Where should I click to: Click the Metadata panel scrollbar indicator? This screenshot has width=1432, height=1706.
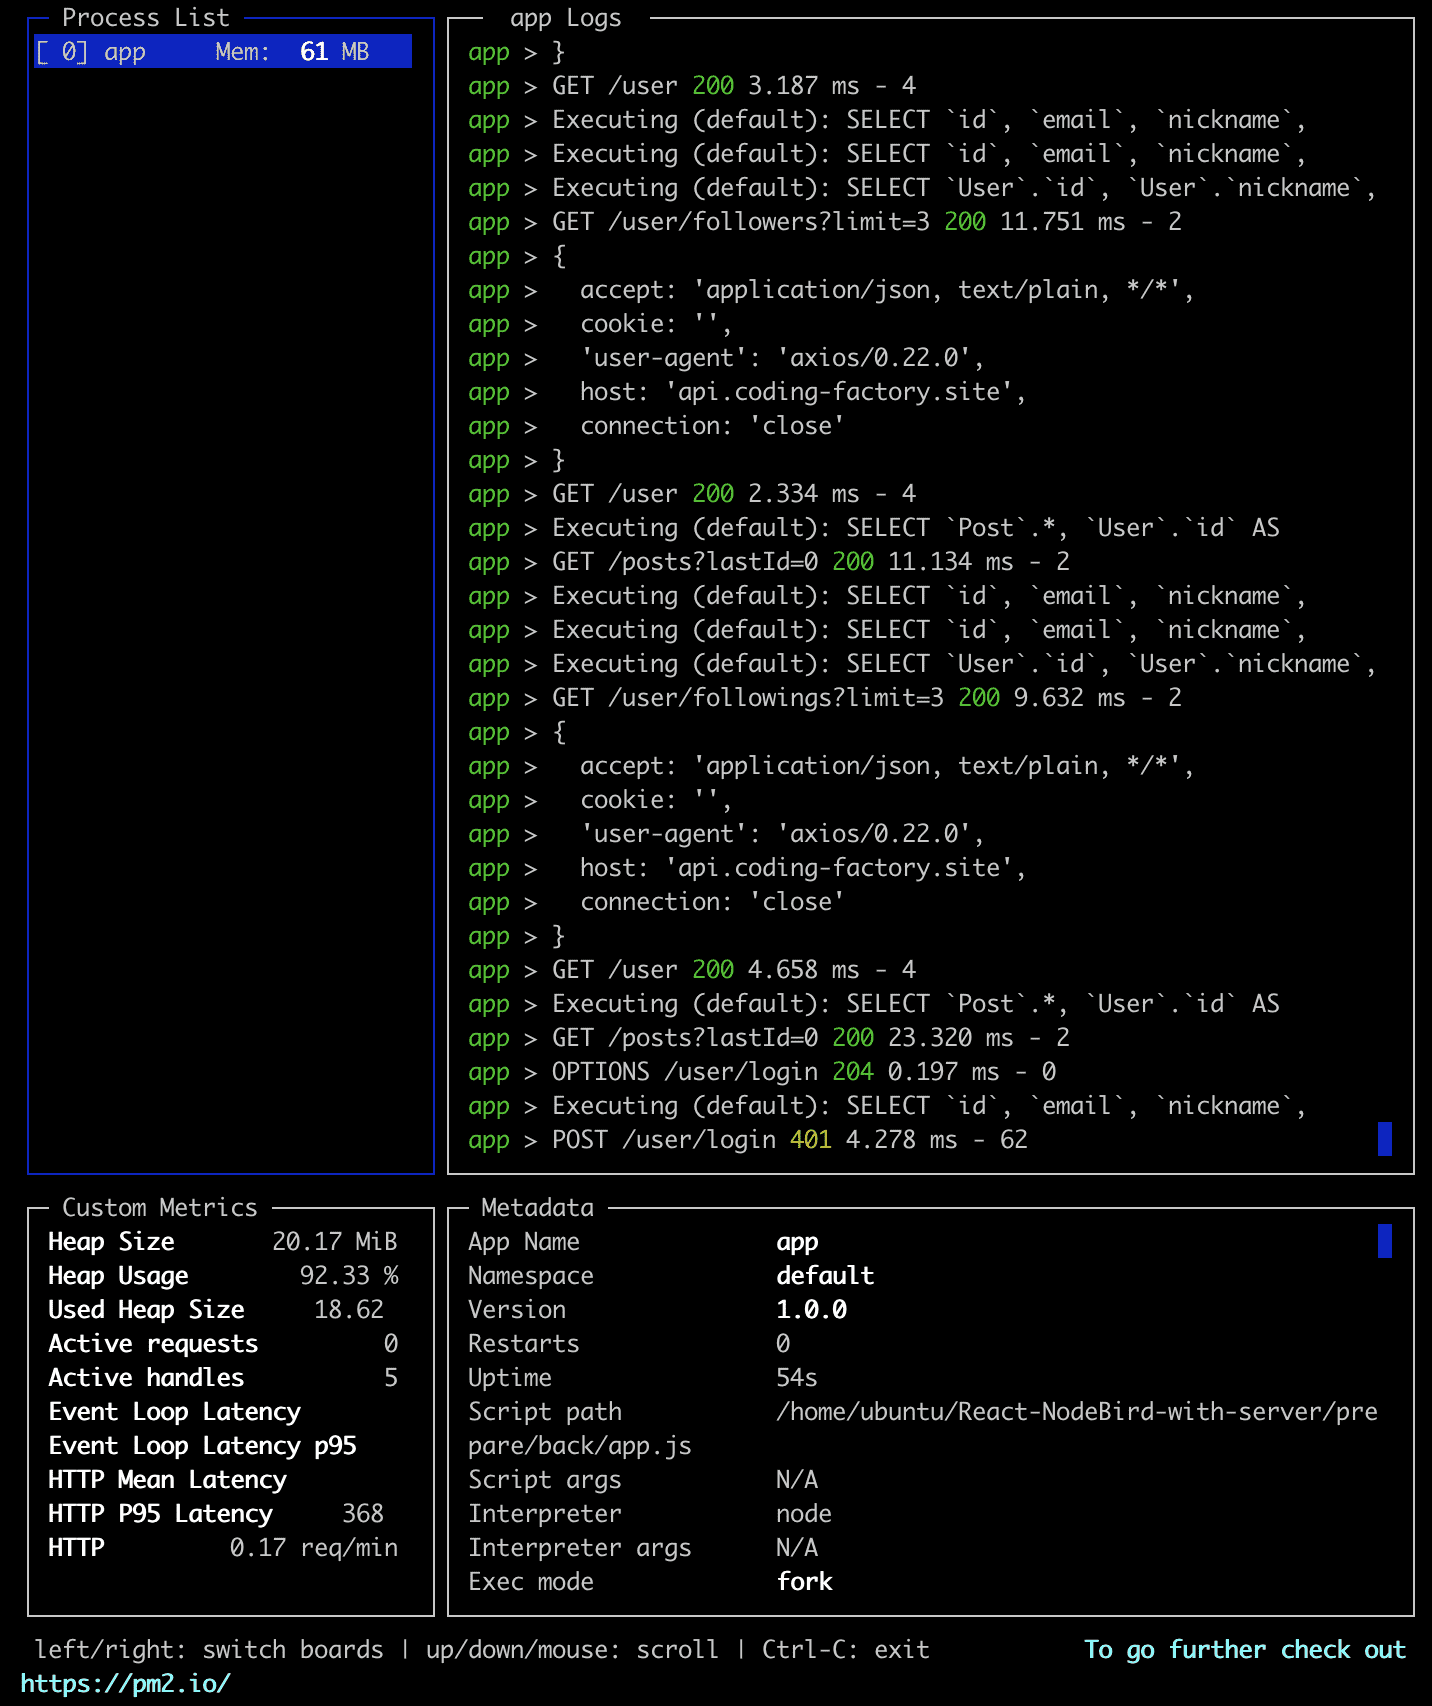tap(1384, 1241)
